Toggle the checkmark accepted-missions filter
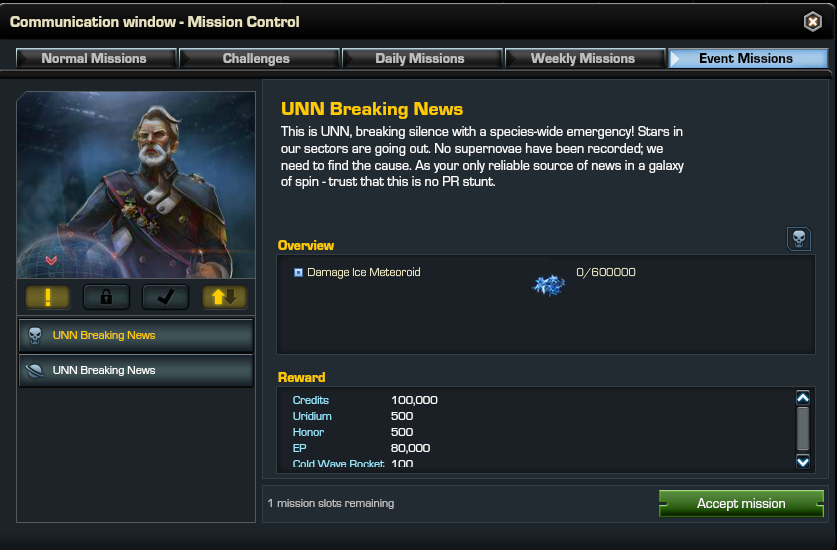The width and height of the screenshot is (837, 550). coord(165,297)
